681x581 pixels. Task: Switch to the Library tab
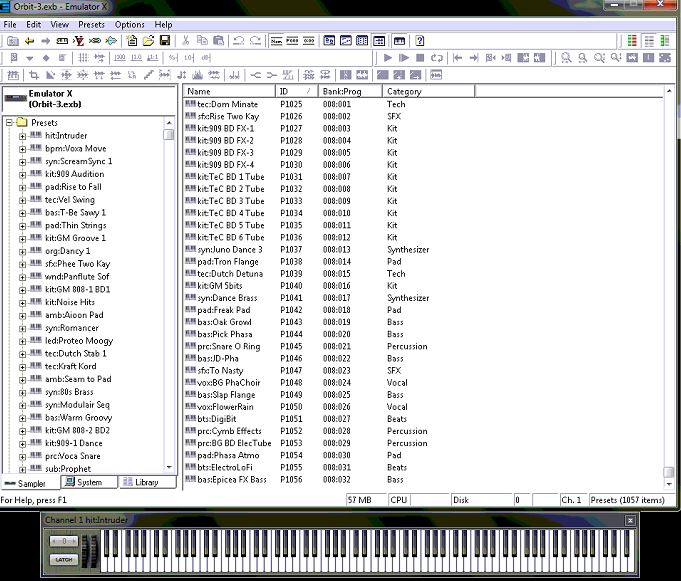point(147,482)
